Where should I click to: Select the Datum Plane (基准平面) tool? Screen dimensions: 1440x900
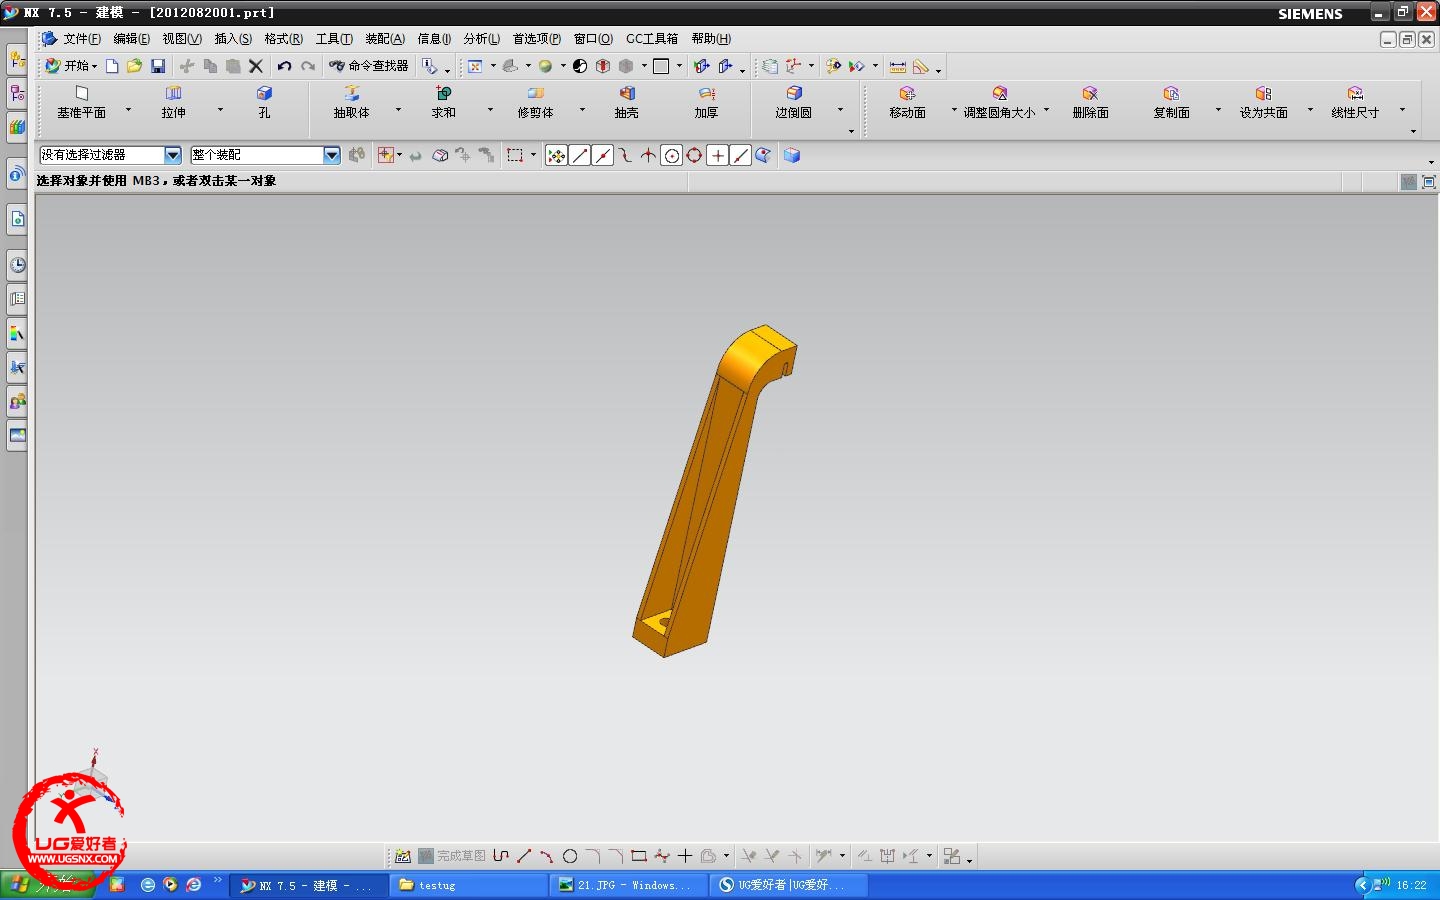click(x=81, y=102)
